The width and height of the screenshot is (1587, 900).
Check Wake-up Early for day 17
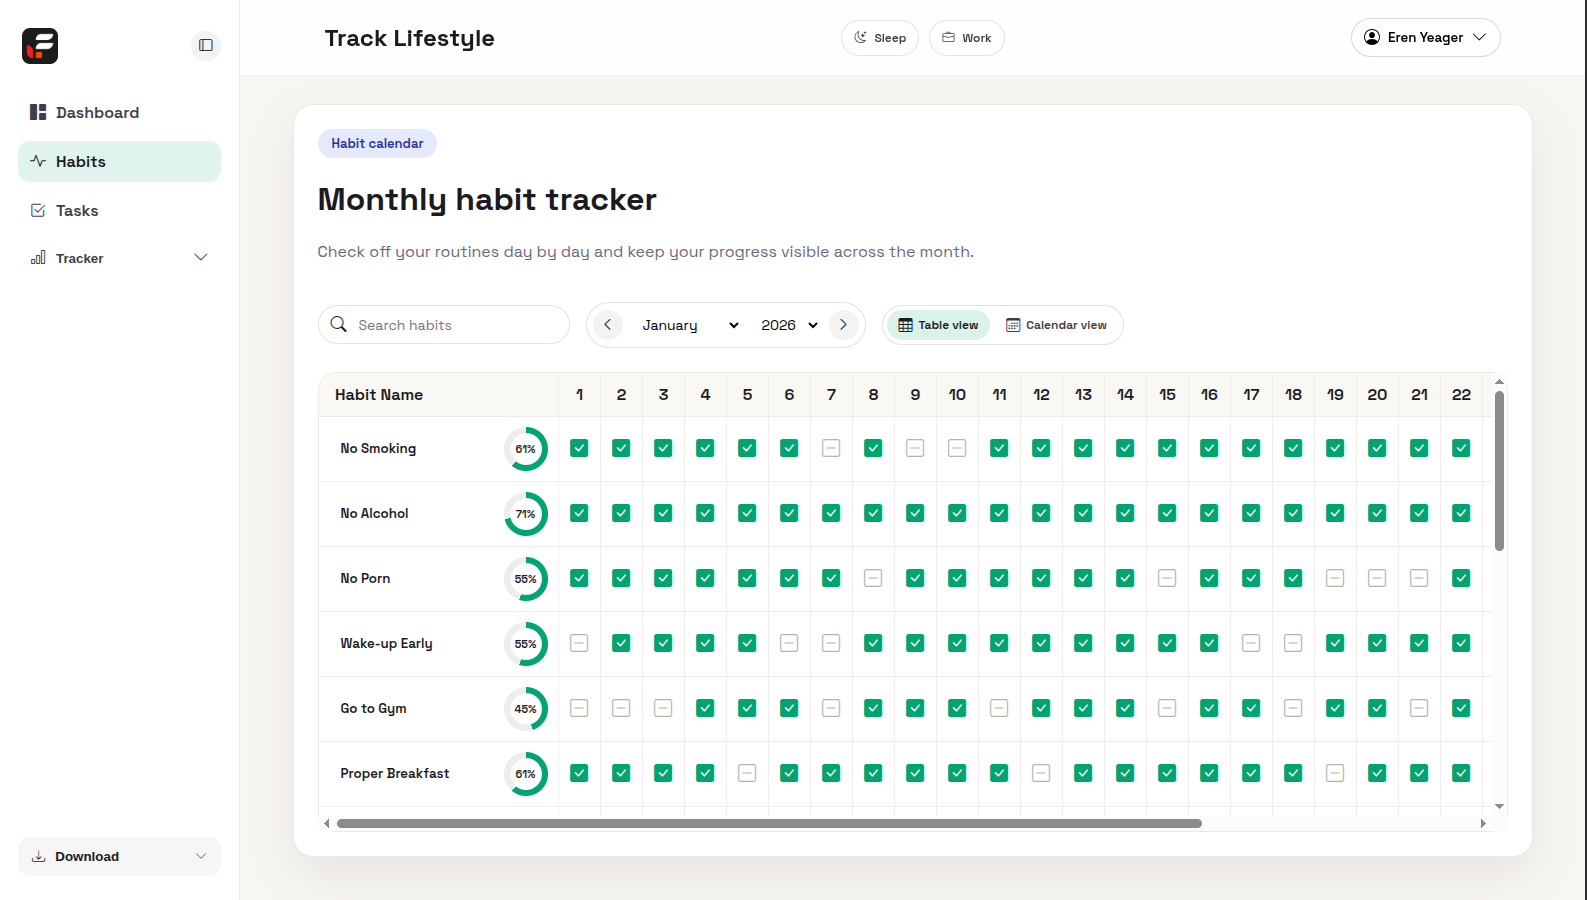click(1251, 643)
